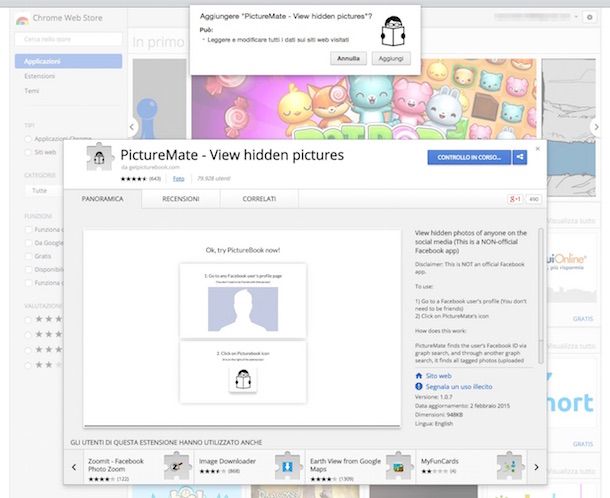This screenshot has height=498, width=610.
Task: Open Earth View from Google Maps extension
Action: [345, 465]
